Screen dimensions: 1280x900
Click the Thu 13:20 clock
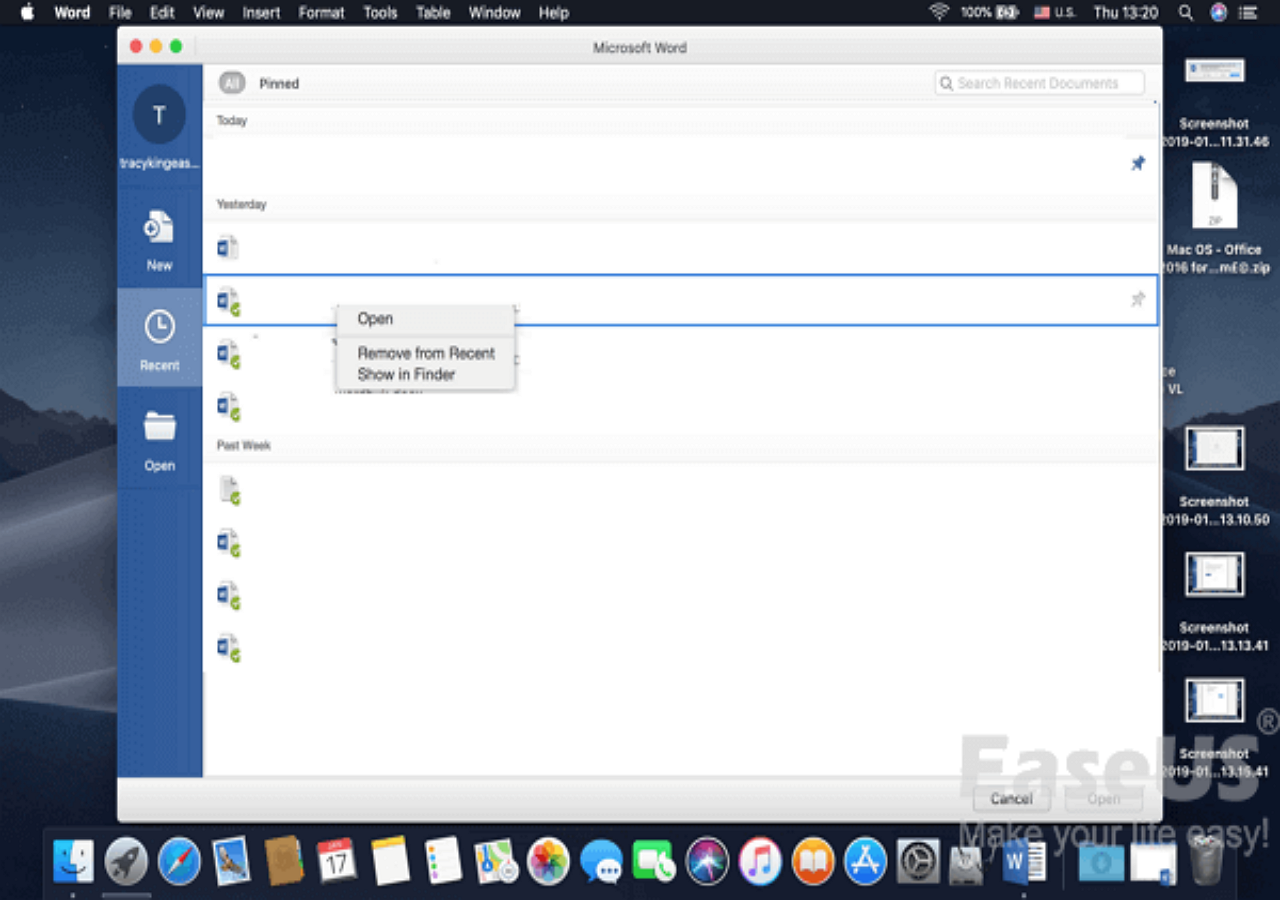tap(1126, 13)
